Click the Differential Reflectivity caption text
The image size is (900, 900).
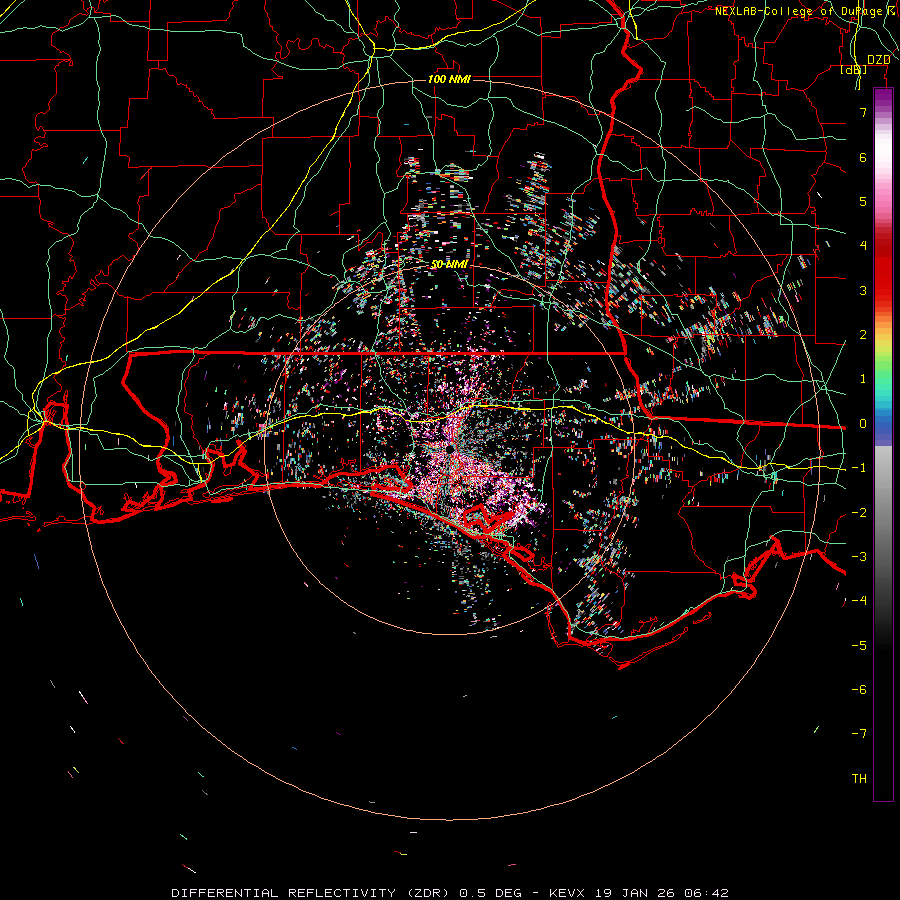pos(450,893)
